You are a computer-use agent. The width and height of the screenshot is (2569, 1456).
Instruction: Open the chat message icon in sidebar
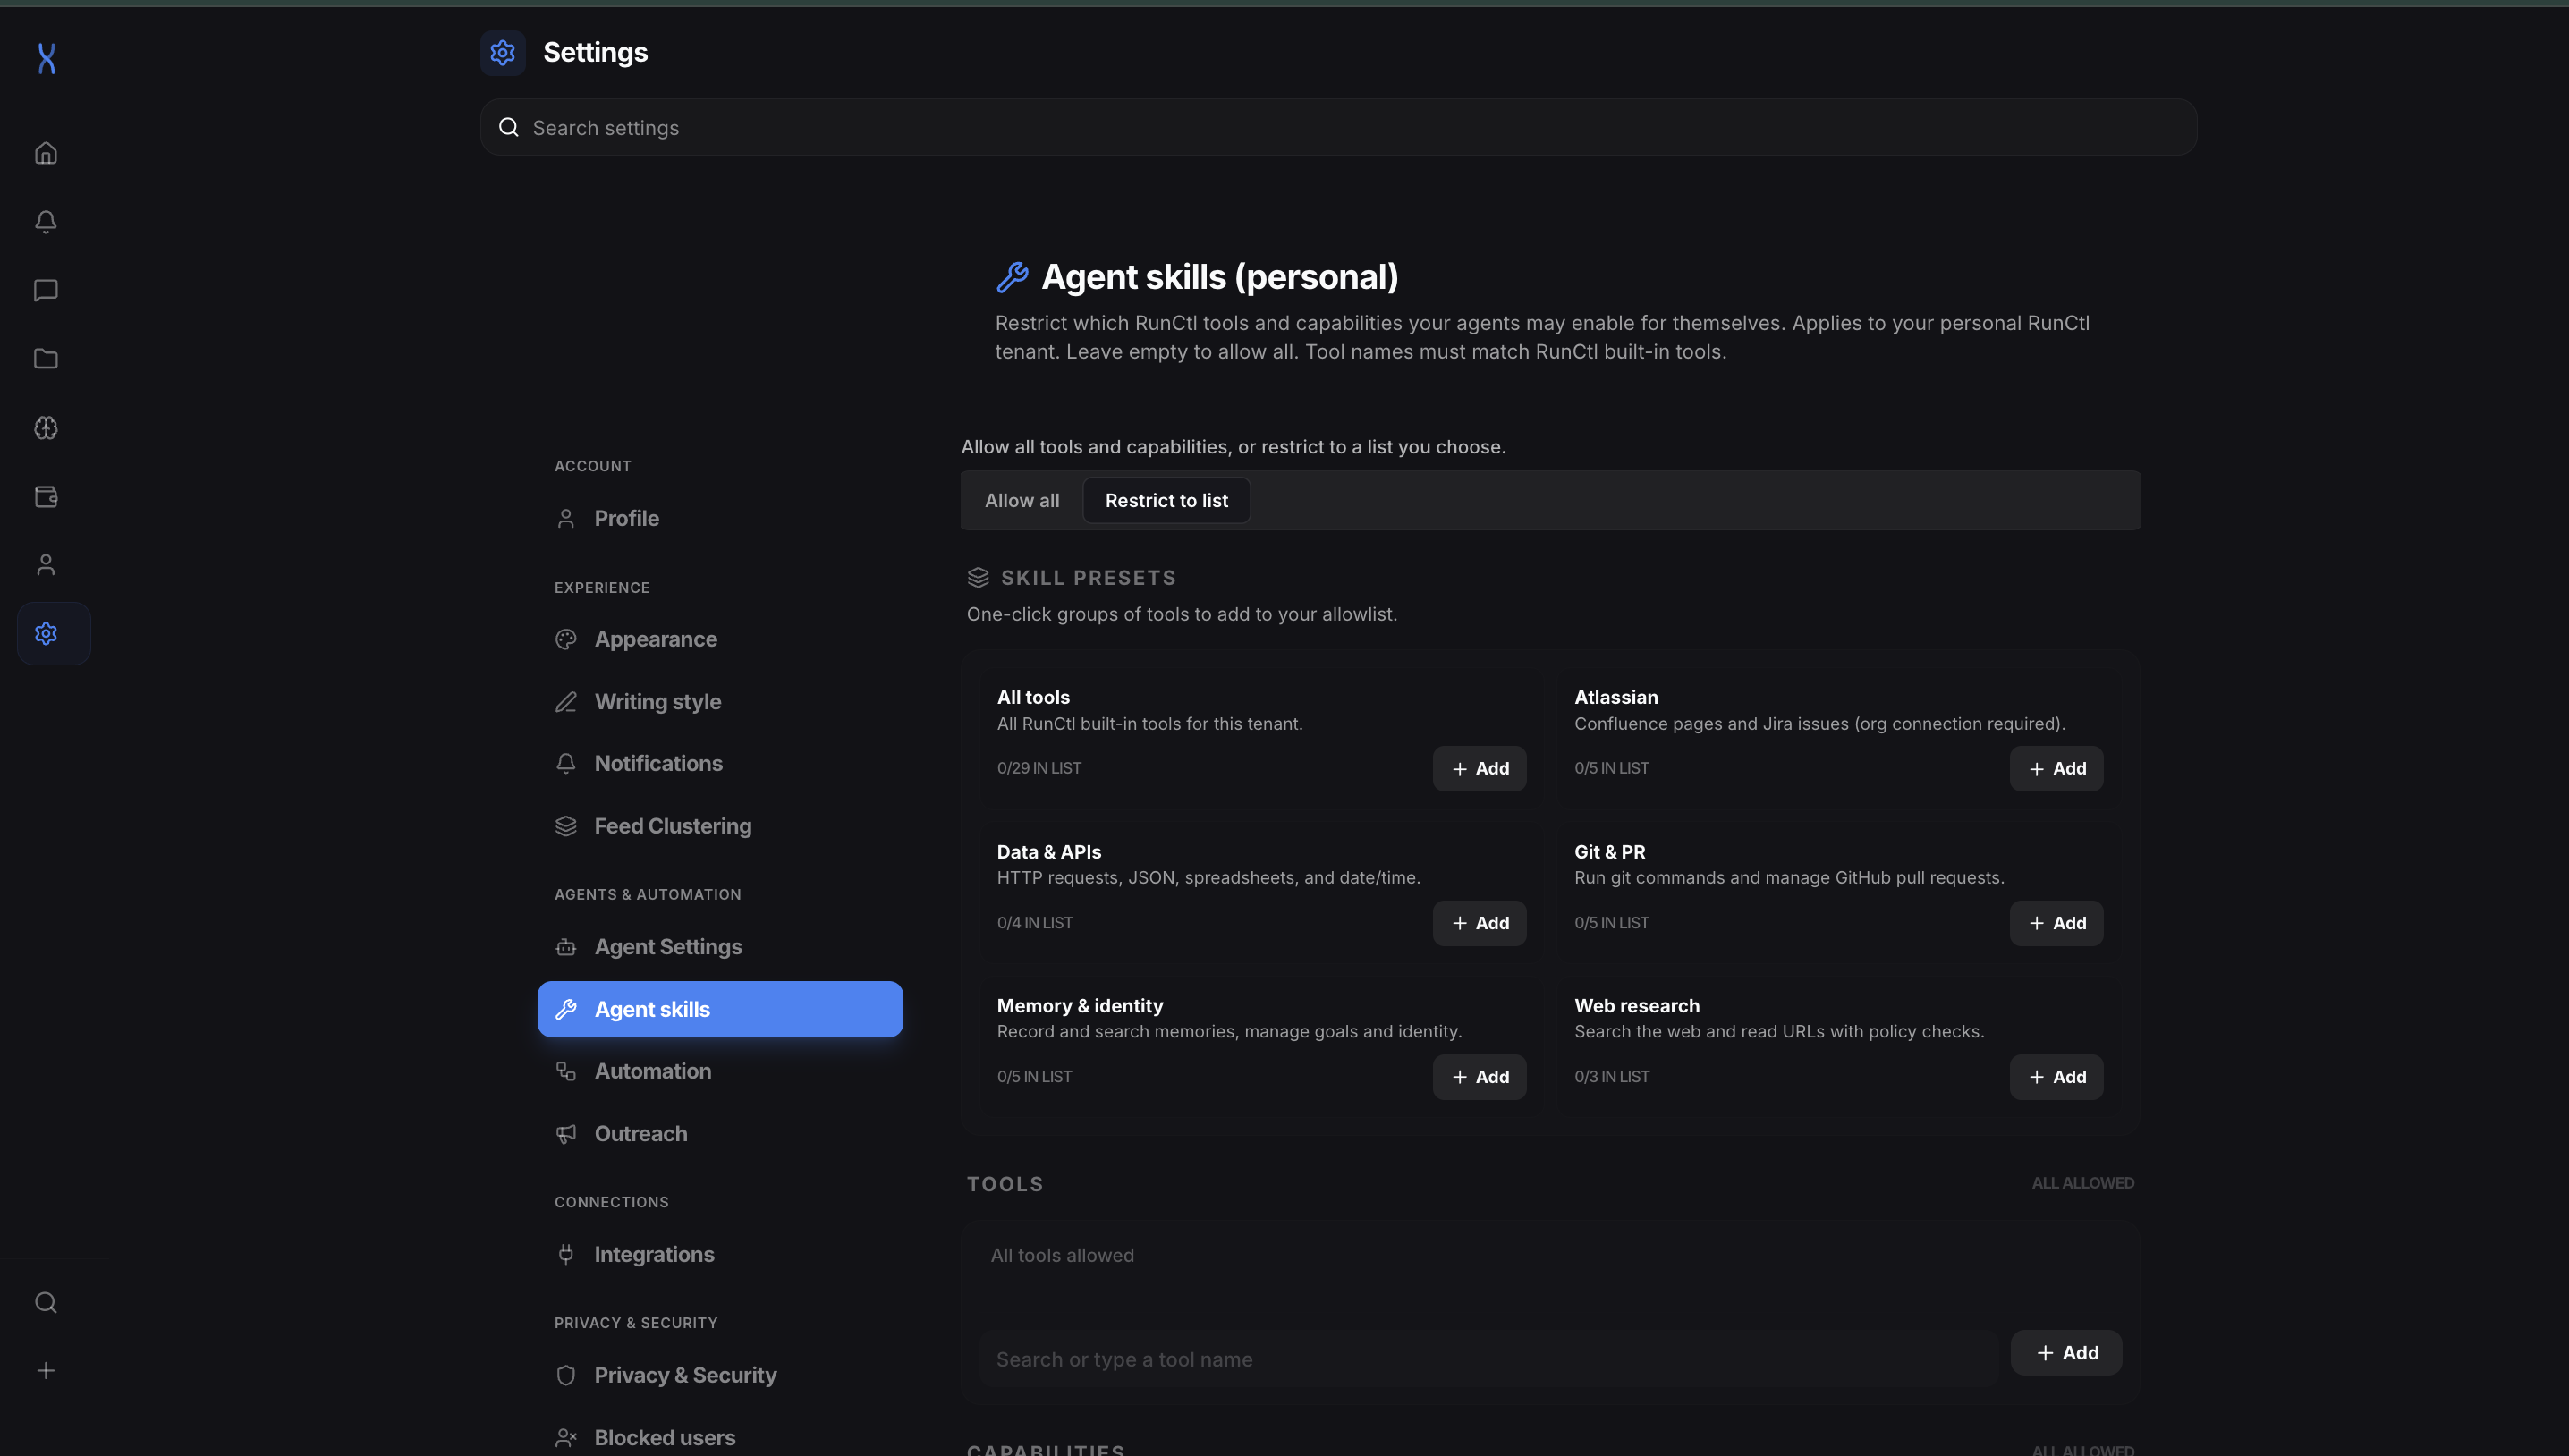click(46, 290)
